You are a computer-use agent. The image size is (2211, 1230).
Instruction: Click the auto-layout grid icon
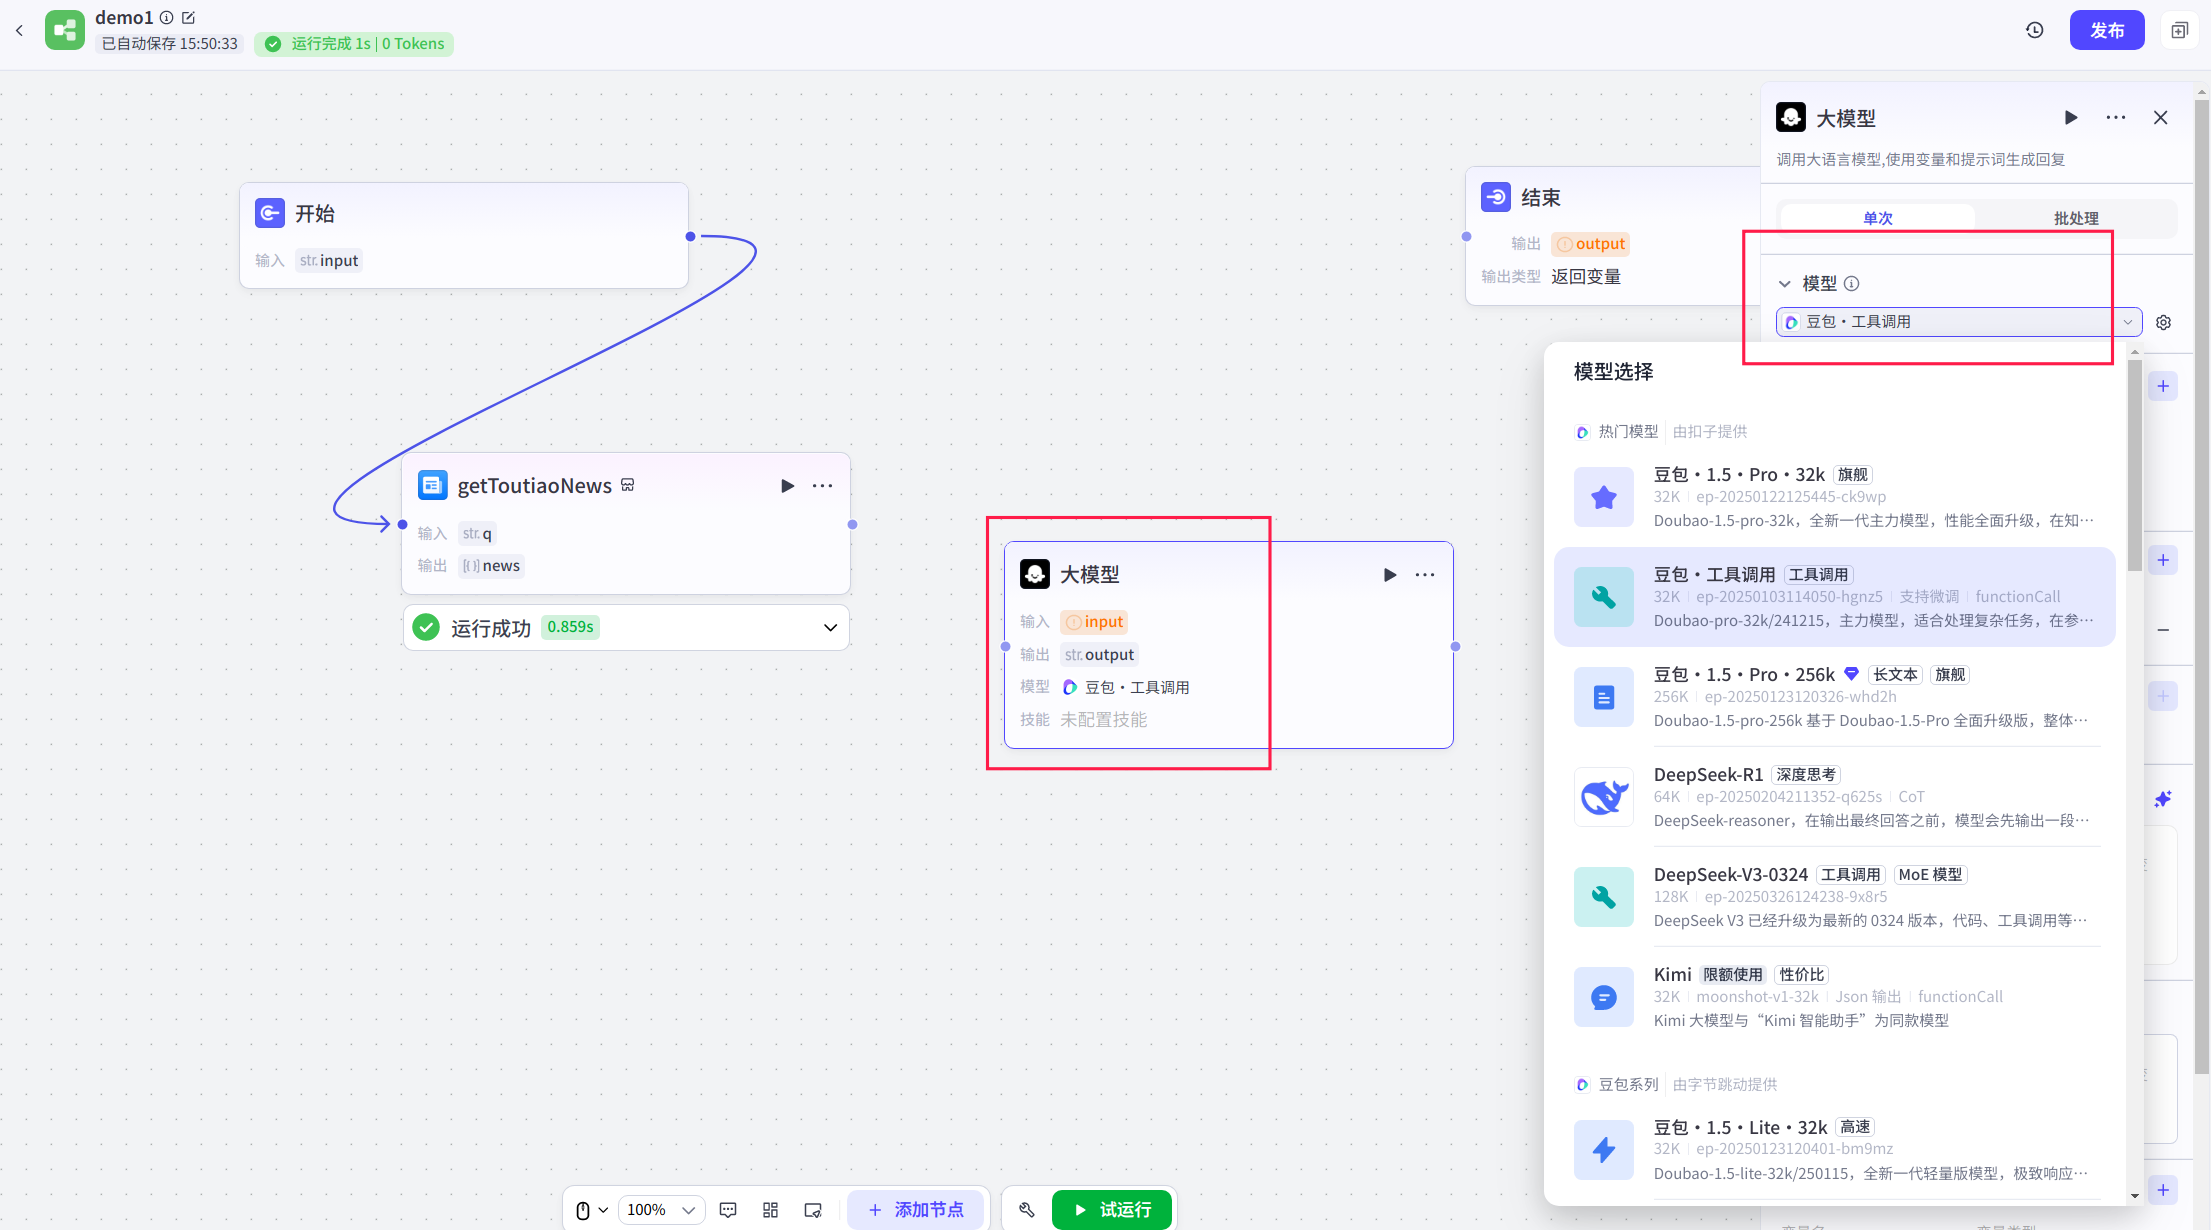[770, 1210]
